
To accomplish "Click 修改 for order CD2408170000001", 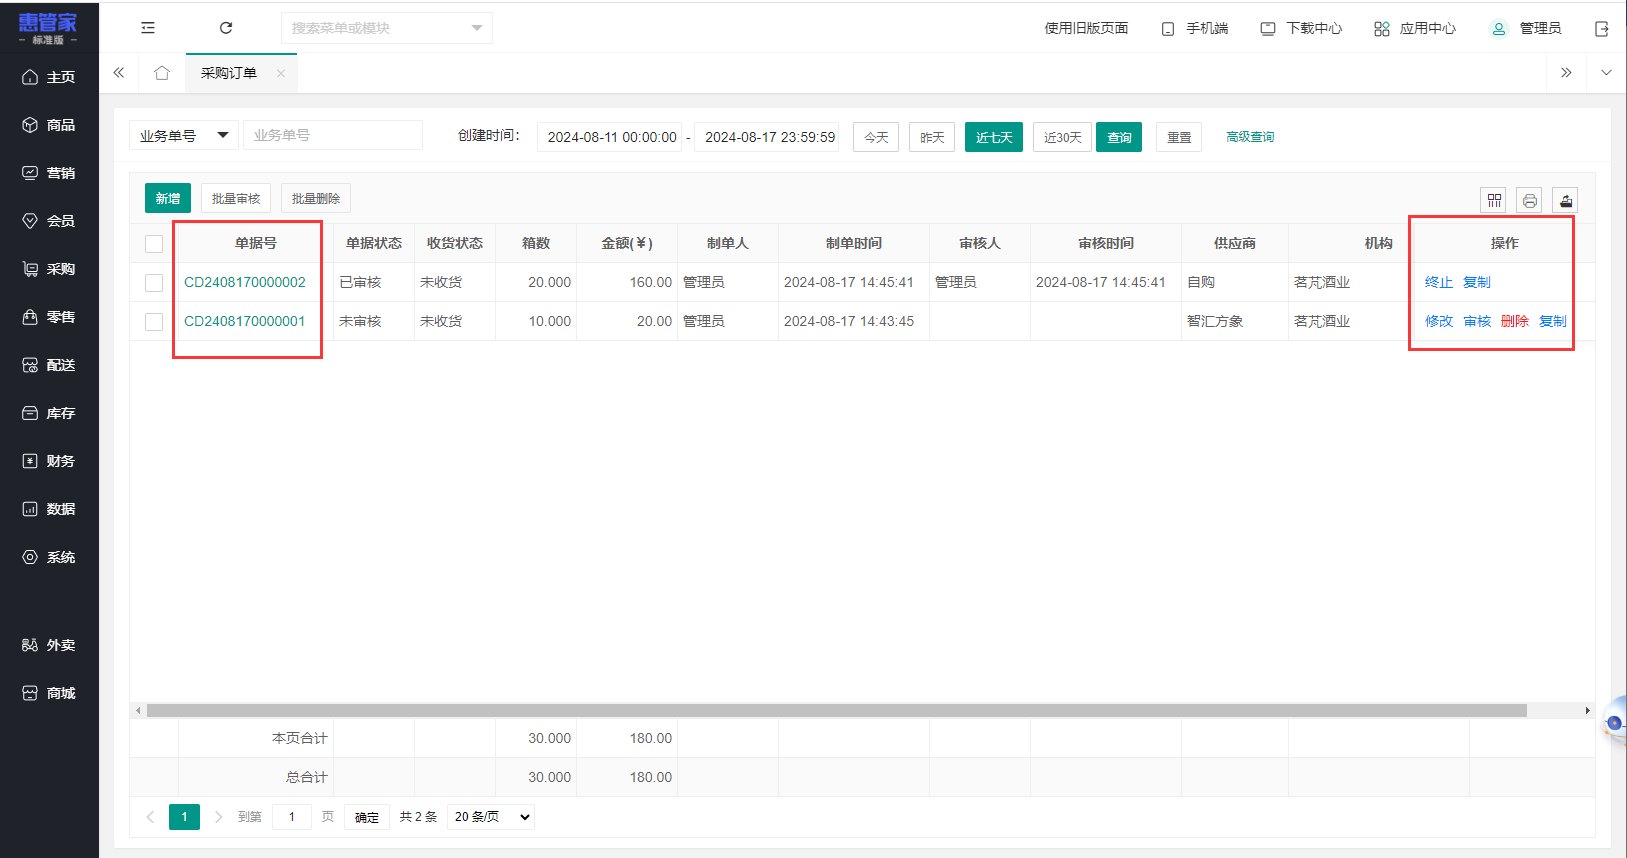I will pos(1439,321).
